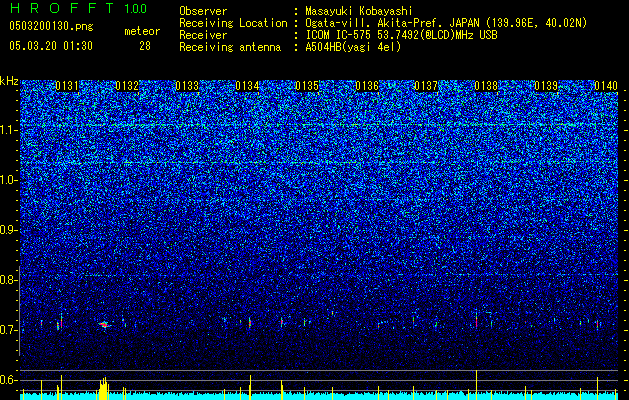The image size is (629, 400).
Task: Click the 0.7 frequency axis label
Action: [x=8, y=330]
